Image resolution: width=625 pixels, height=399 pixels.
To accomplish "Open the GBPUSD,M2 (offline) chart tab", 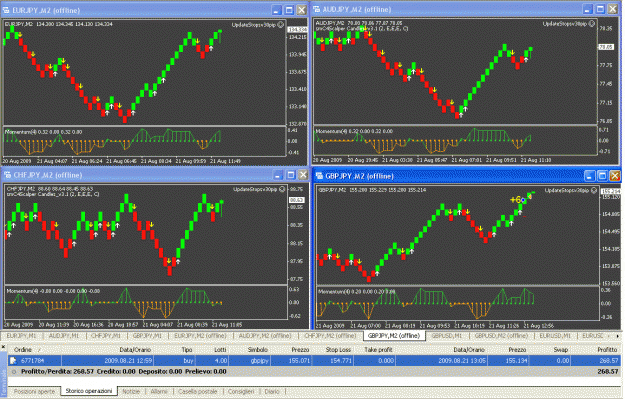I will pyautogui.click(x=501, y=336).
